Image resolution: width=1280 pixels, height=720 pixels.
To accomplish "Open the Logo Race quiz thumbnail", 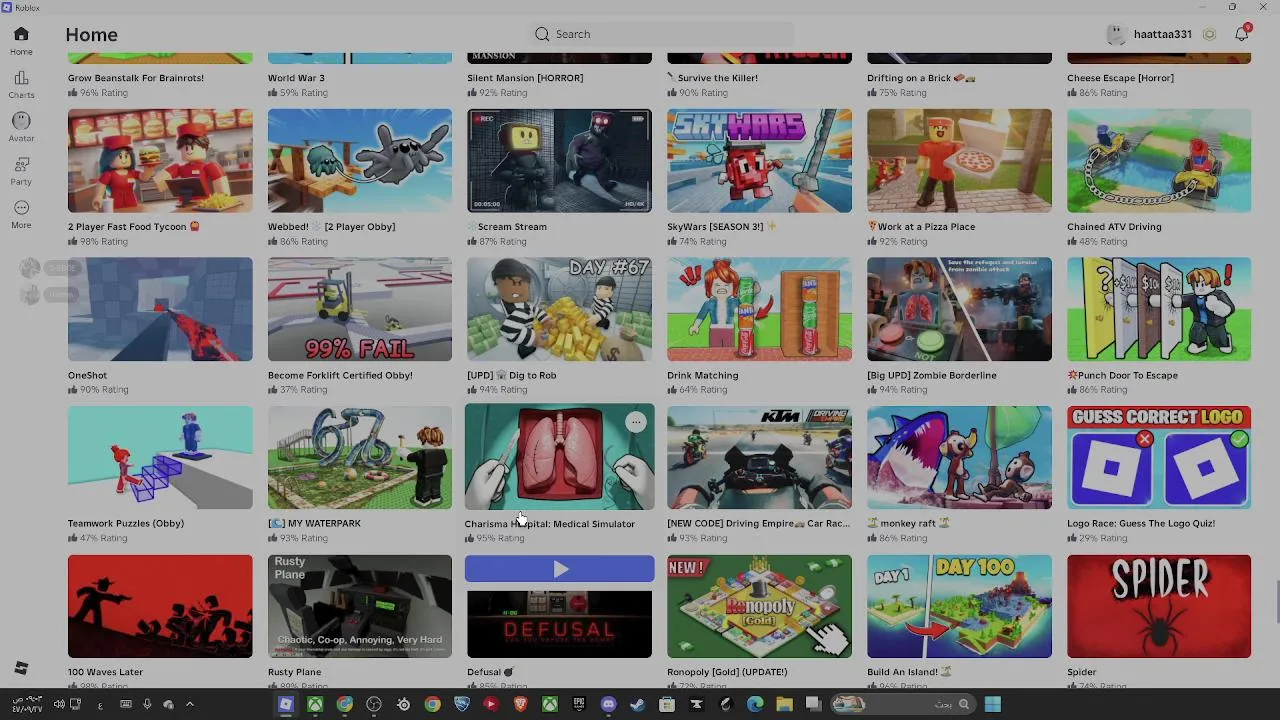I will pyautogui.click(x=1159, y=457).
